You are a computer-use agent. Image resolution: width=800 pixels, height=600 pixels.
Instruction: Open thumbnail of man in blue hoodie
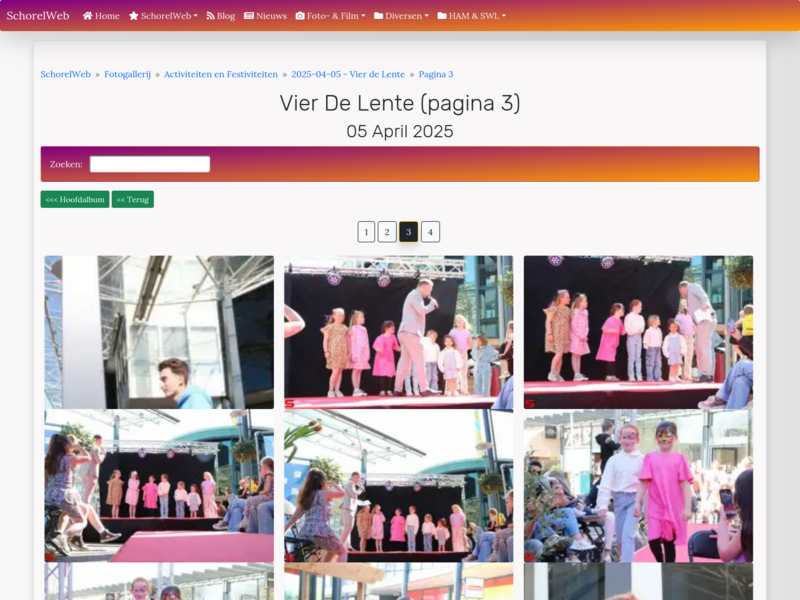[159, 332]
